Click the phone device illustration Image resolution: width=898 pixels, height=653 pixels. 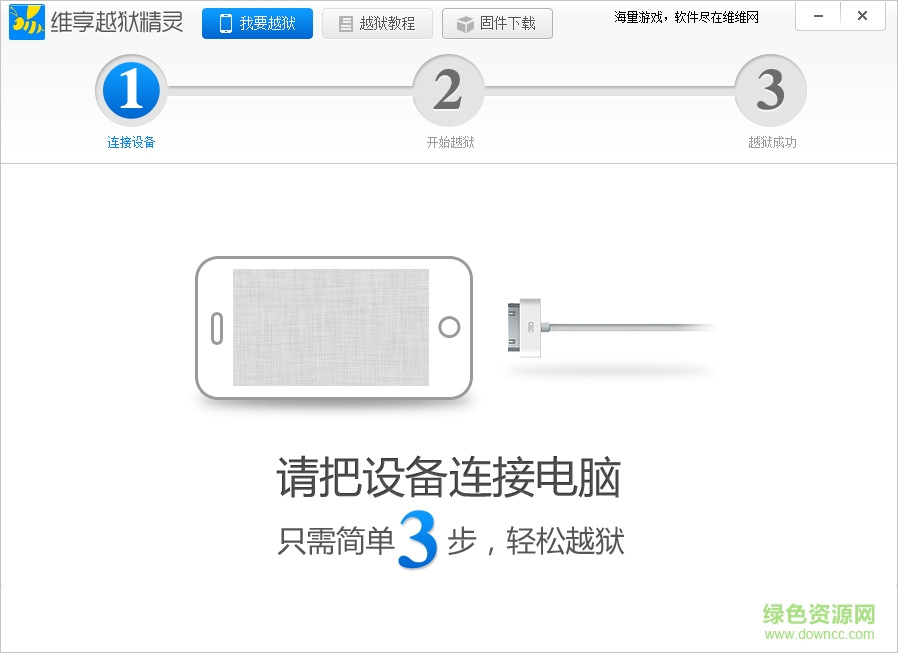coord(334,328)
